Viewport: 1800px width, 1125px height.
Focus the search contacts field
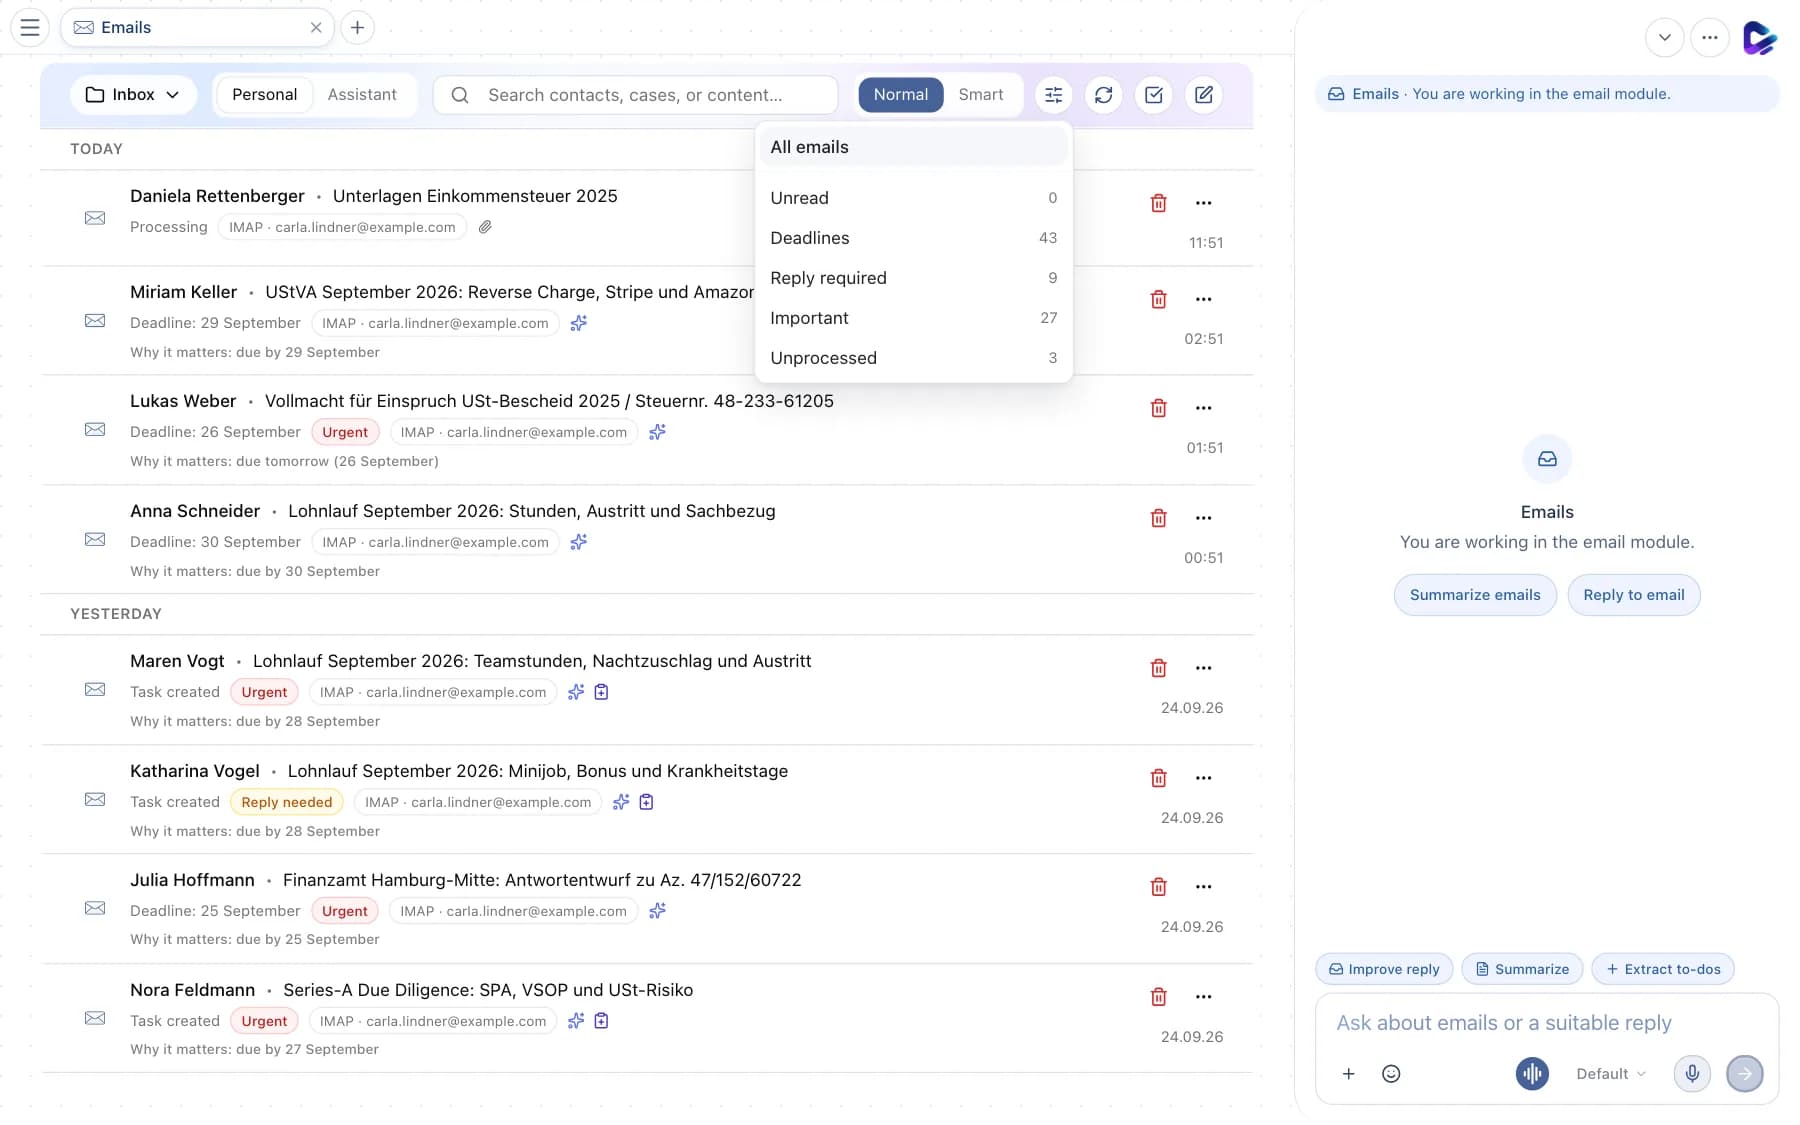pos(635,94)
